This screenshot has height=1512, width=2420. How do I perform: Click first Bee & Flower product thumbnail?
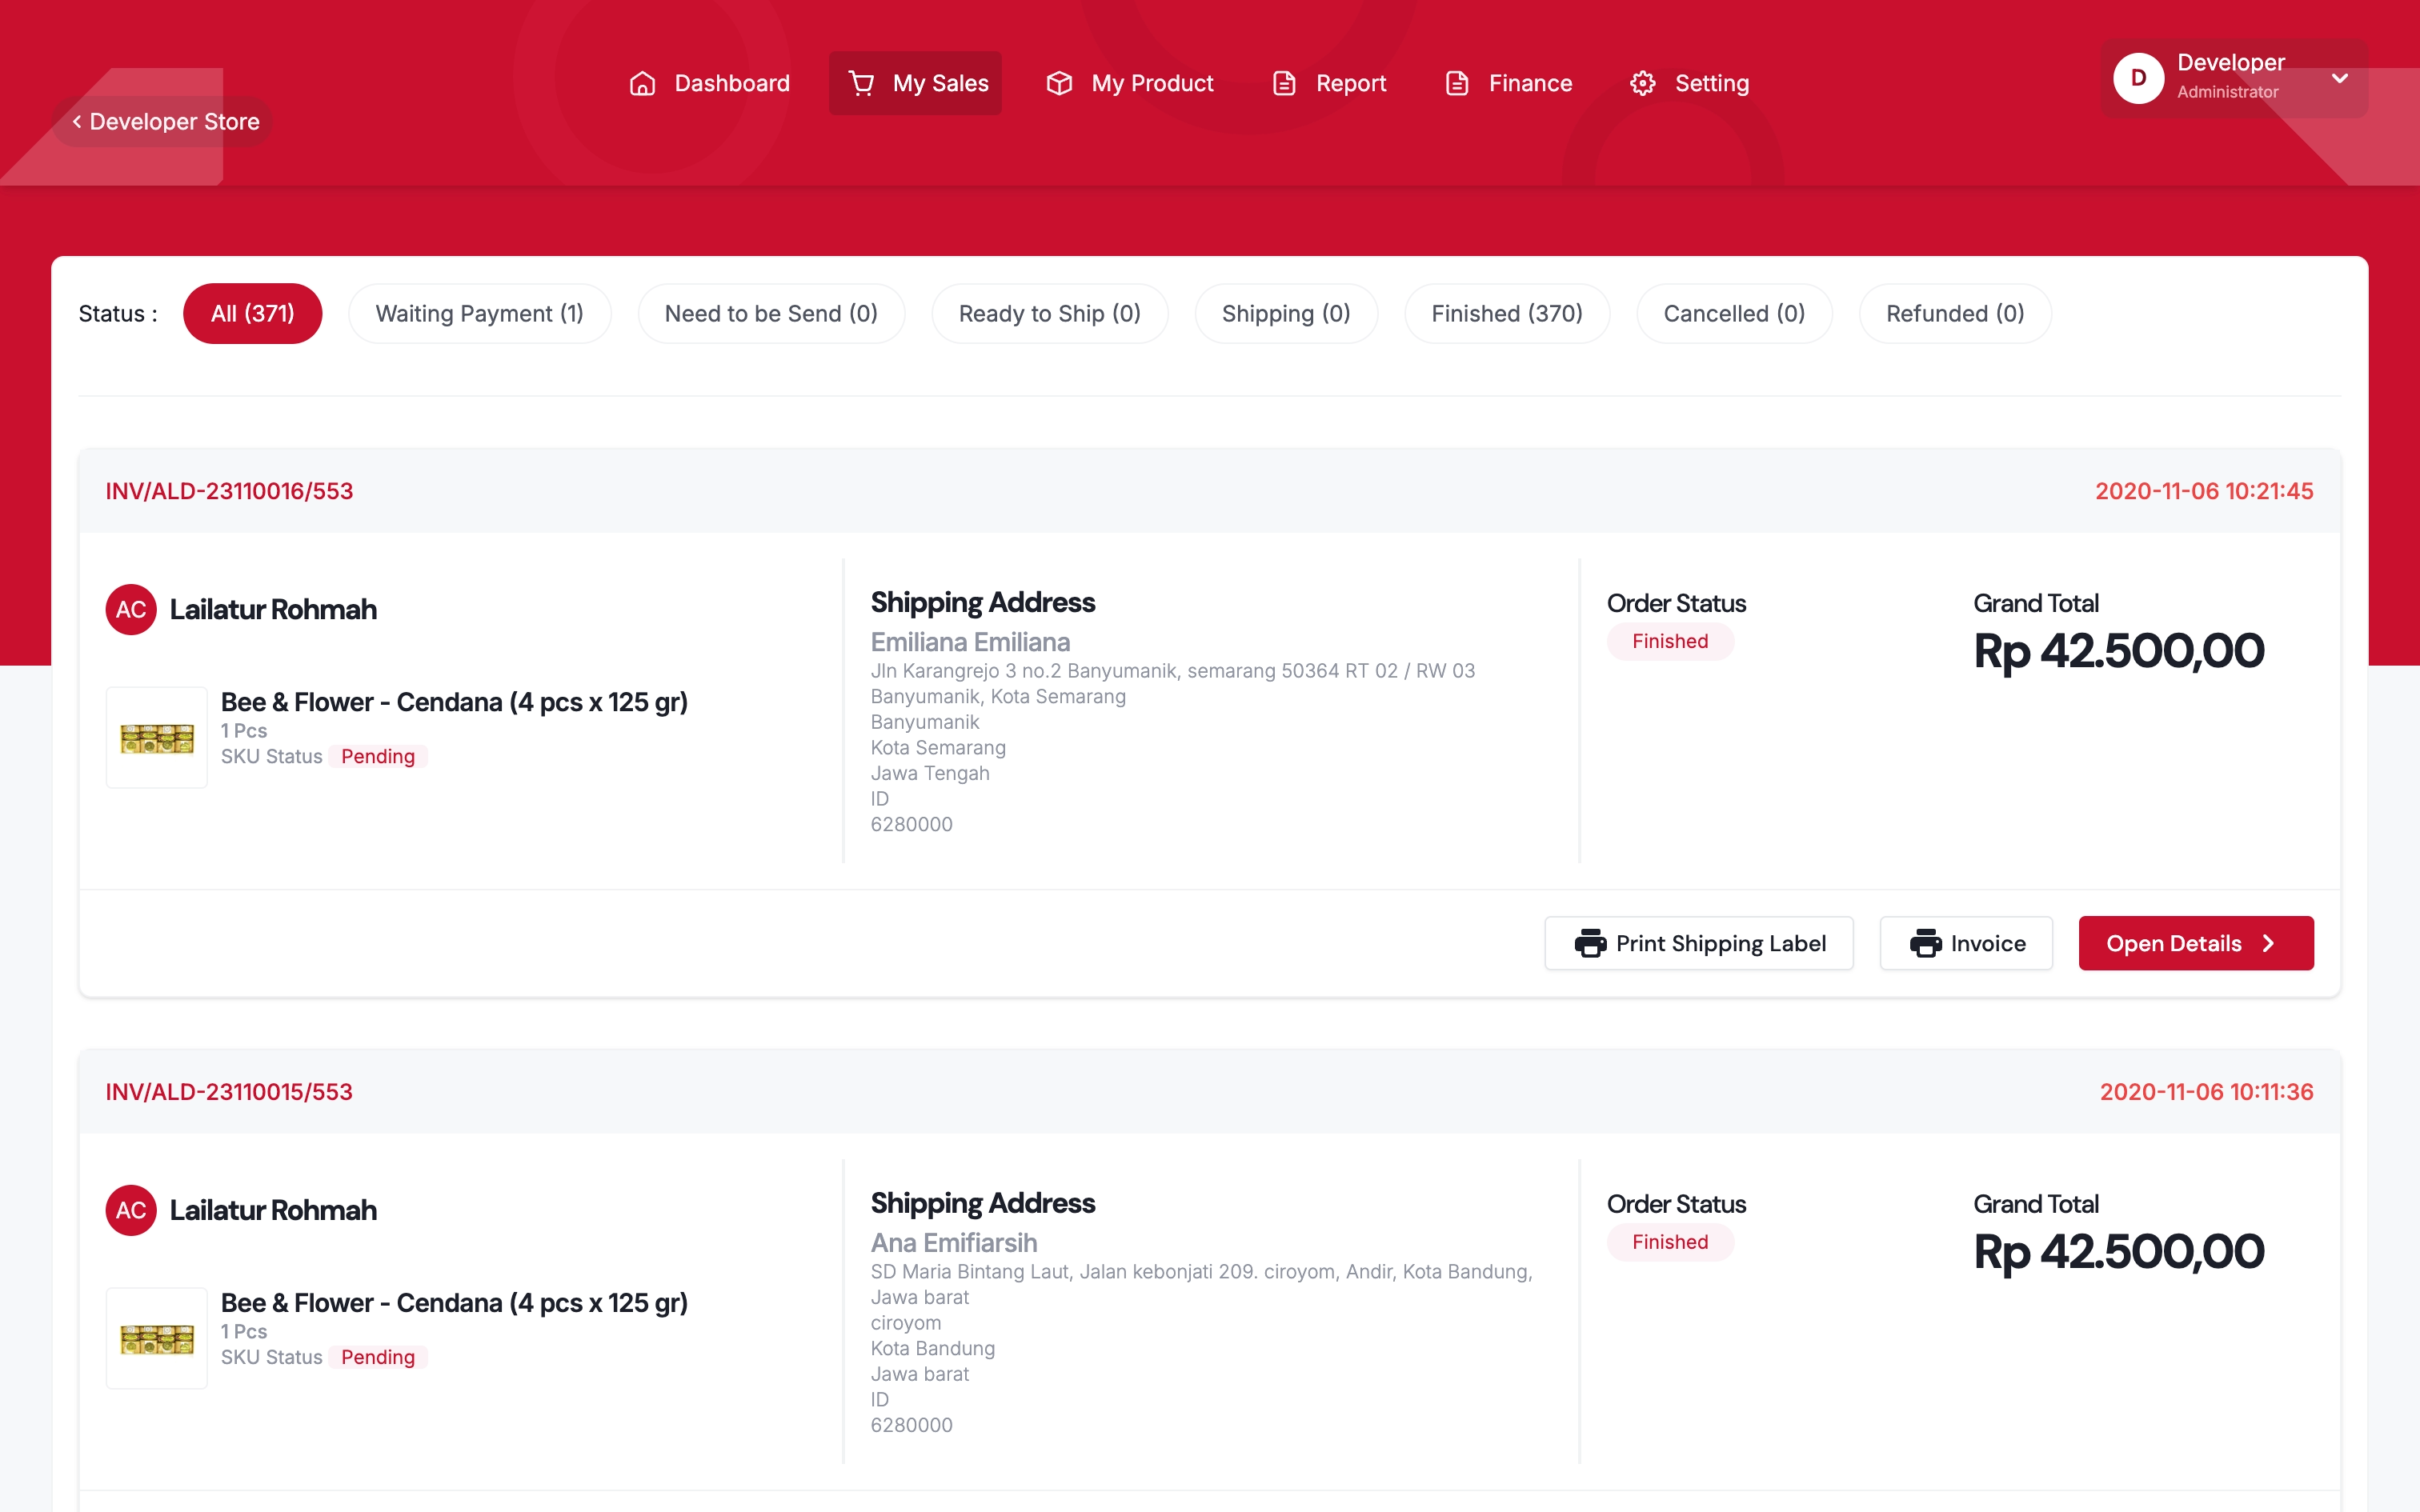[x=157, y=738]
